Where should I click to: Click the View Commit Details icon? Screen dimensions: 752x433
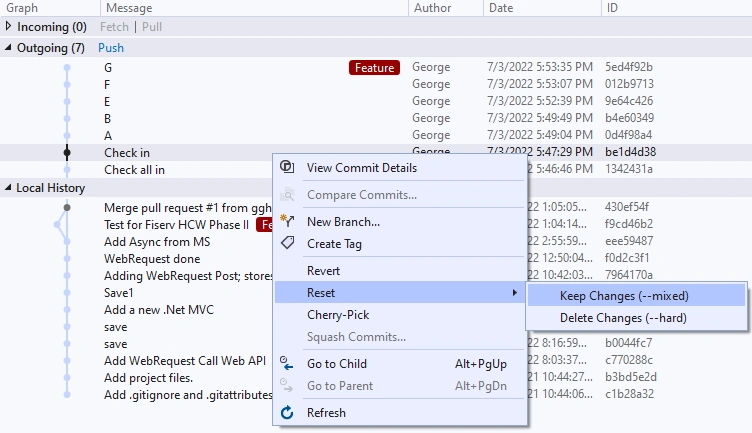287,167
